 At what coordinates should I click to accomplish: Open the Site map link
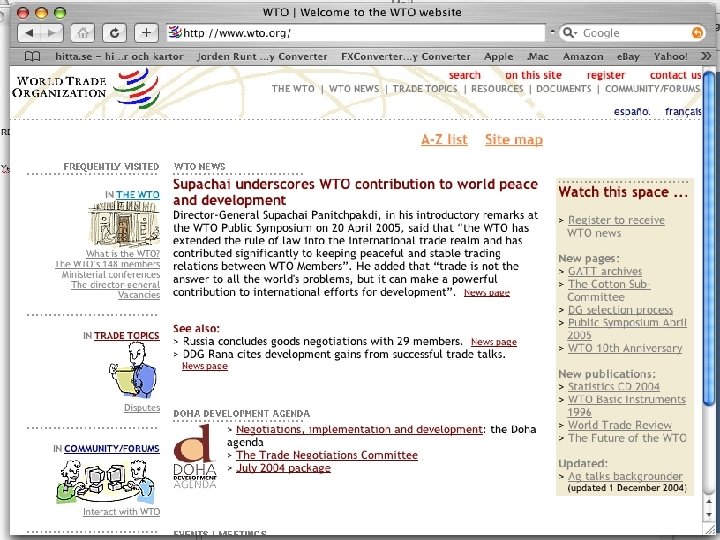(x=514, y=140)
